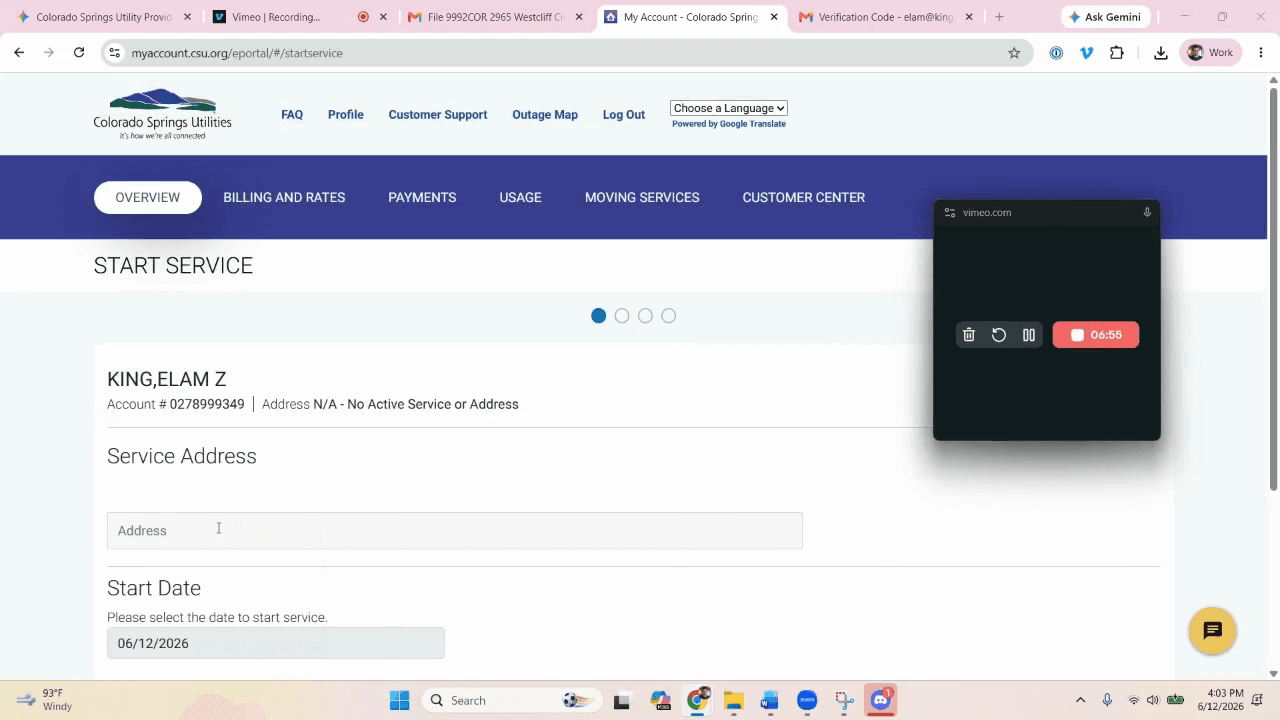Stop the recording at 06:55
Image resolution: width=1280 pixels, height=720 pixels.
pos(1096,335)
